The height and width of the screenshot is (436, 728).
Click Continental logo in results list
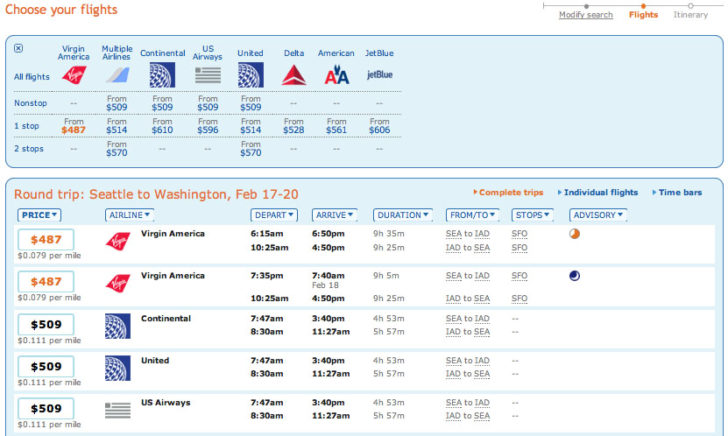tap(117, 326)
